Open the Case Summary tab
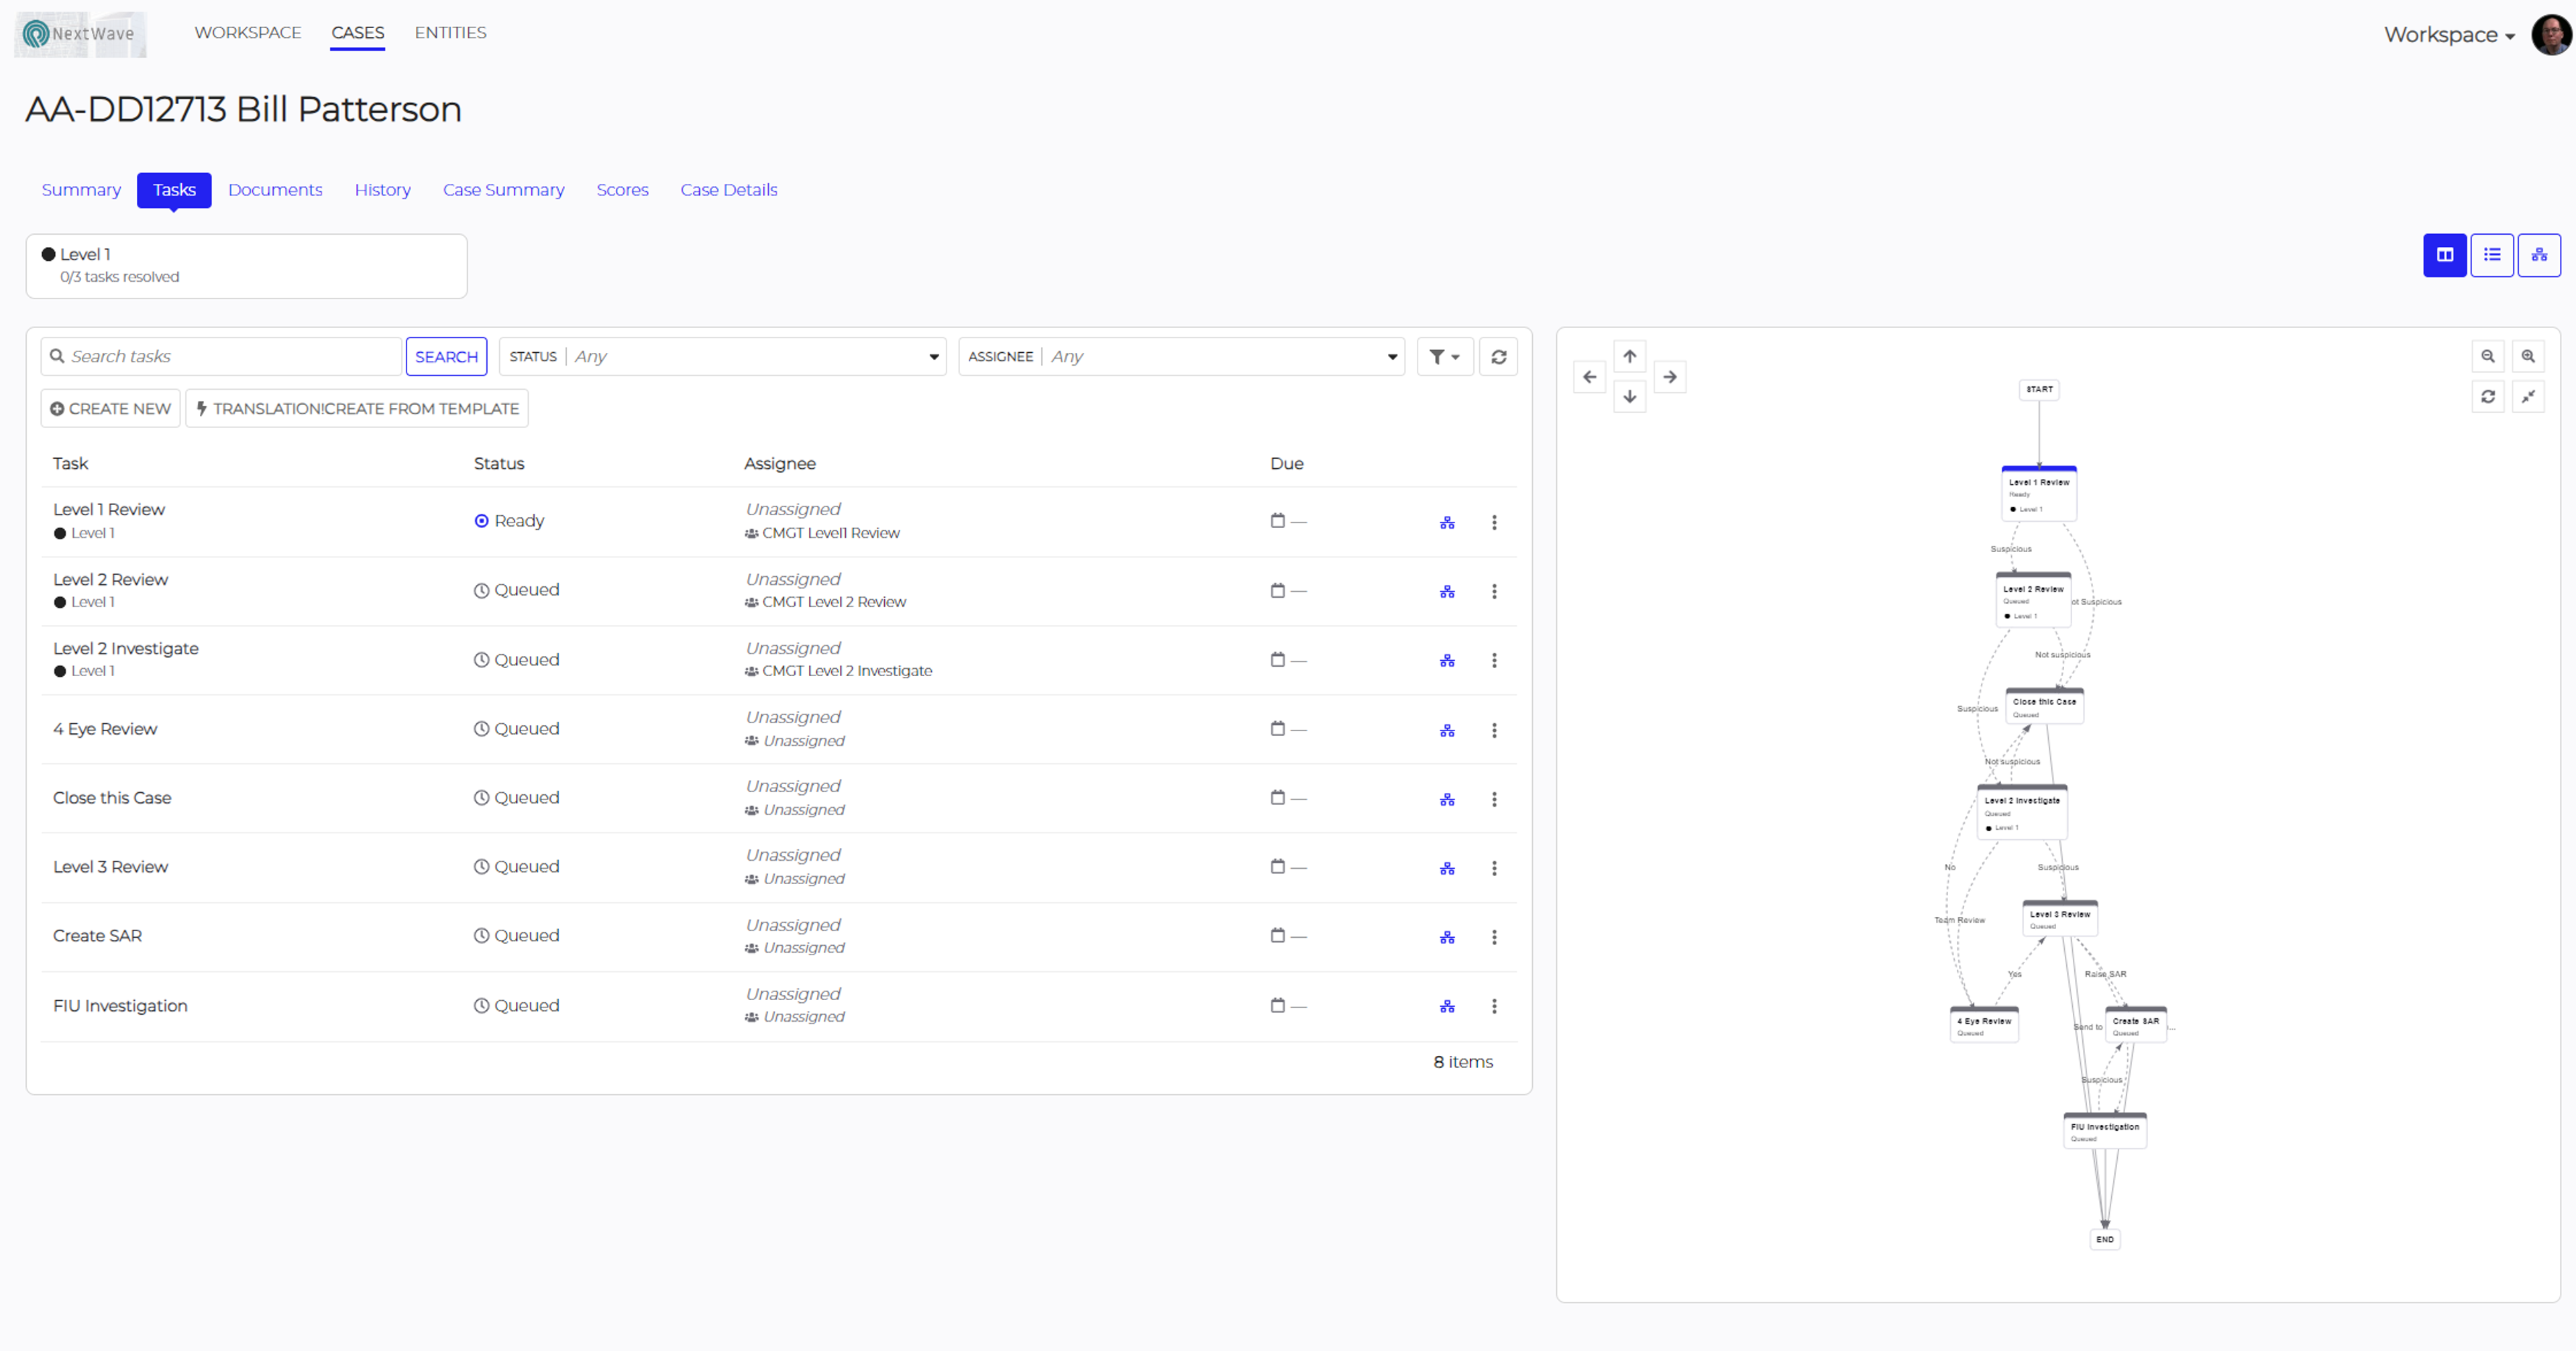Screen dimensions: 2576x1351 pyautogui.click(x=503, y=190)
